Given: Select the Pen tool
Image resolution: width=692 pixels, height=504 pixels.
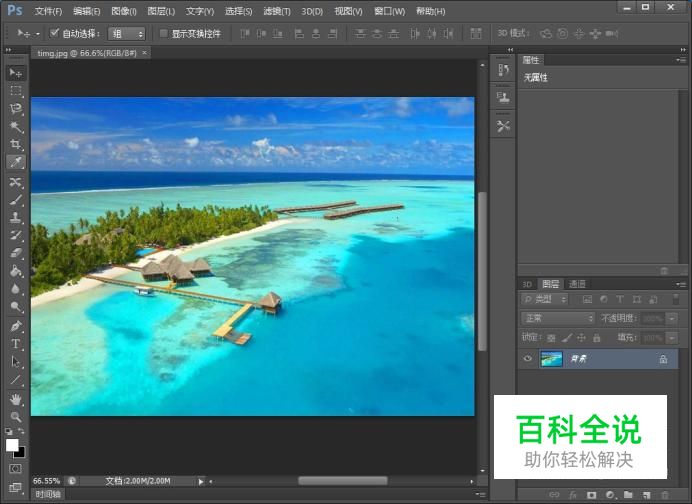Looking at the screenshot, I should [x=16, y=326].
